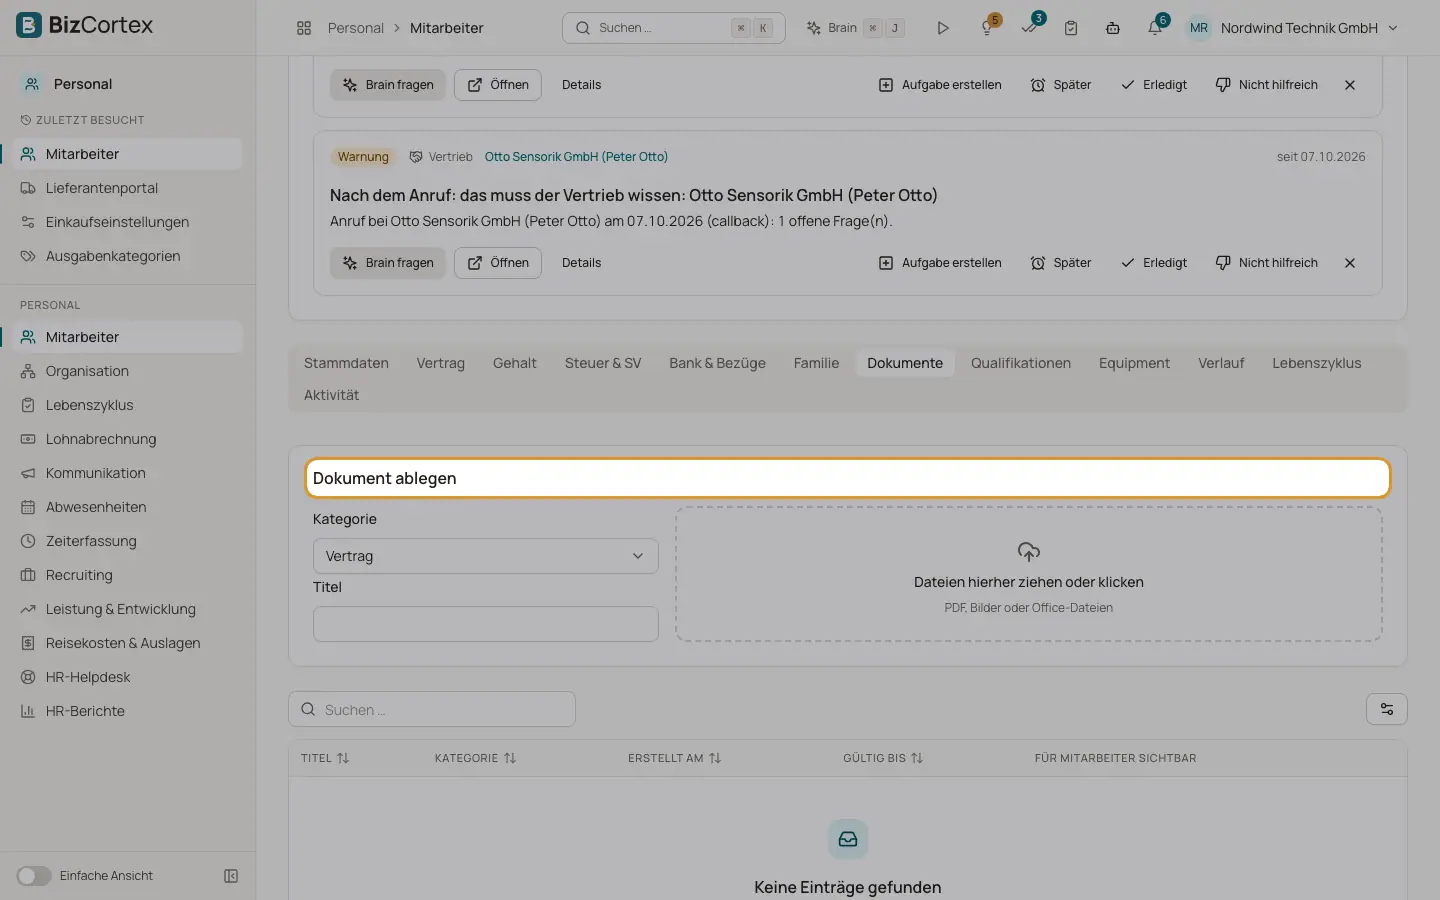Snooze the Otto Sensorik warning with Später
This screenshot has width=1440, height=900.
pyautogui.click(x=1061, y=263)
